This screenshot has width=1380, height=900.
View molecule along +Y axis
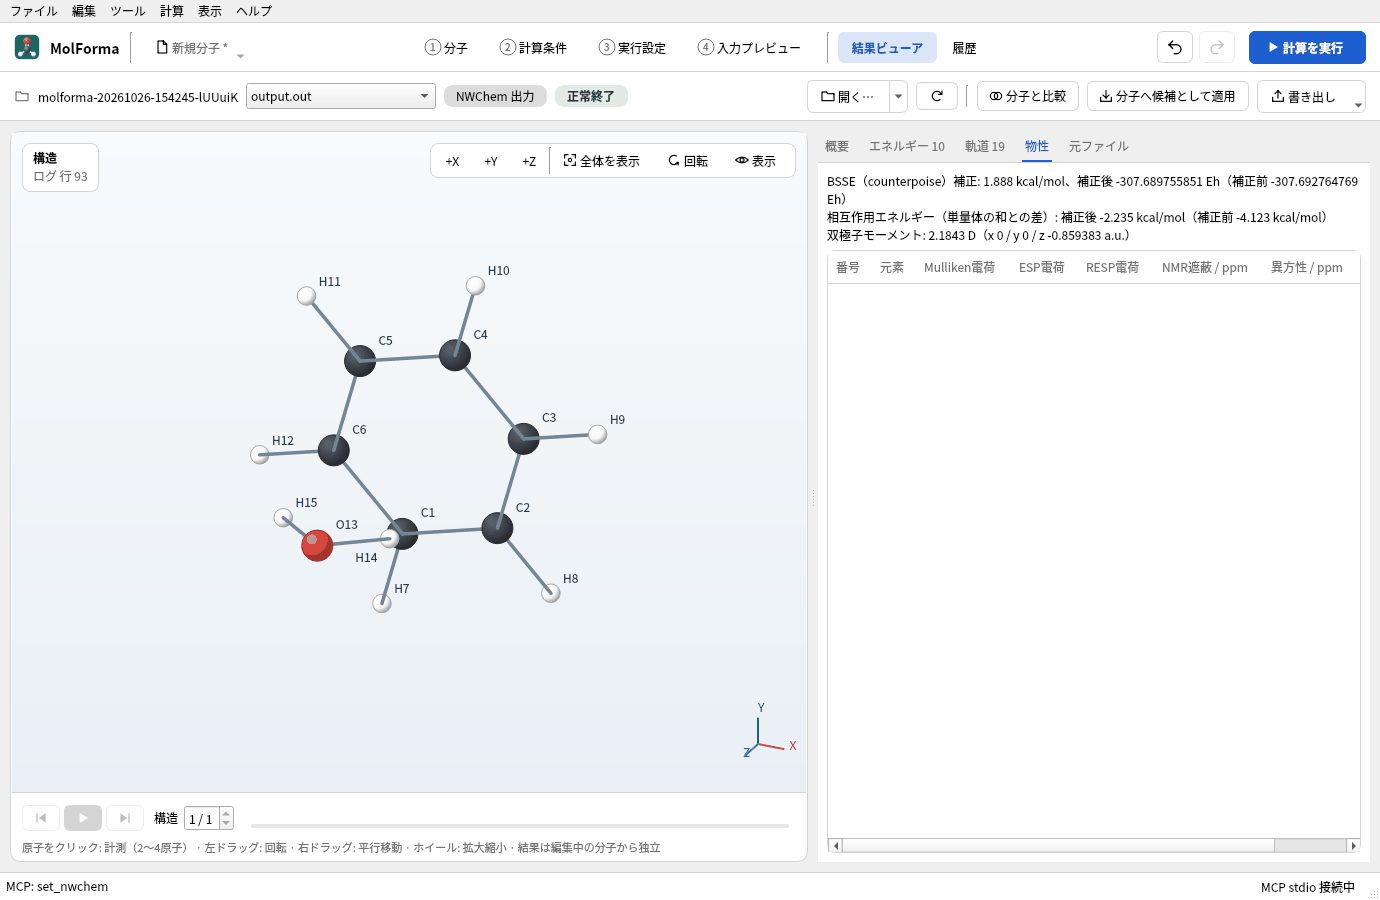(491, 161)
